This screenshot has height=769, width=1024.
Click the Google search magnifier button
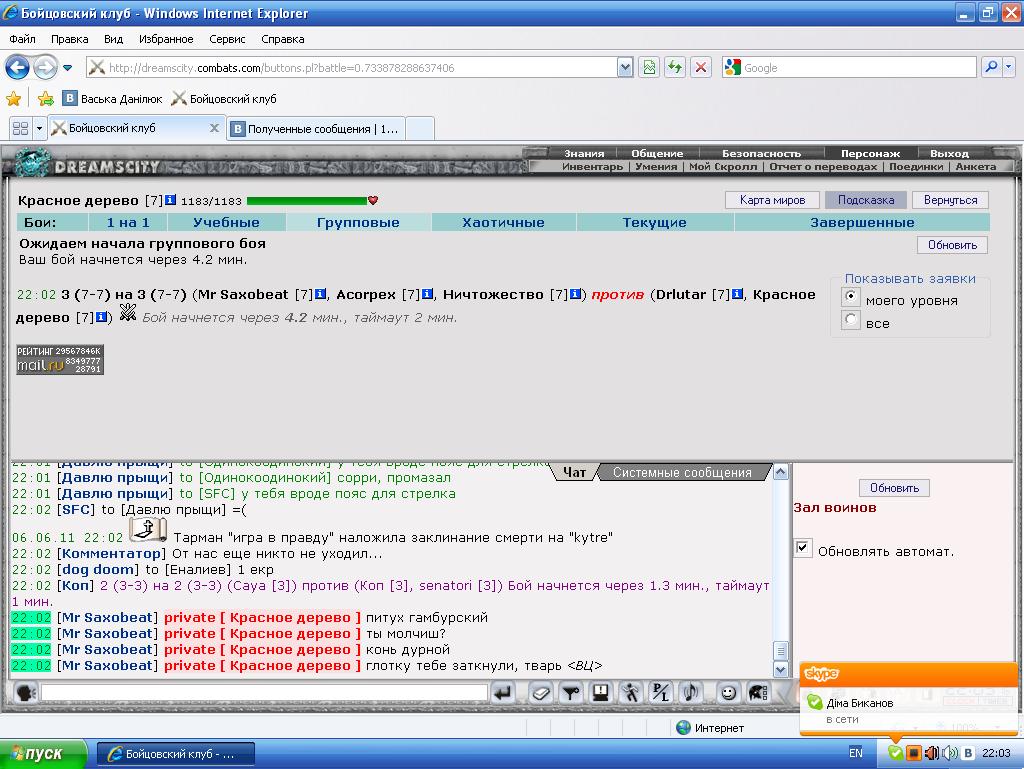tap(991, 67)
